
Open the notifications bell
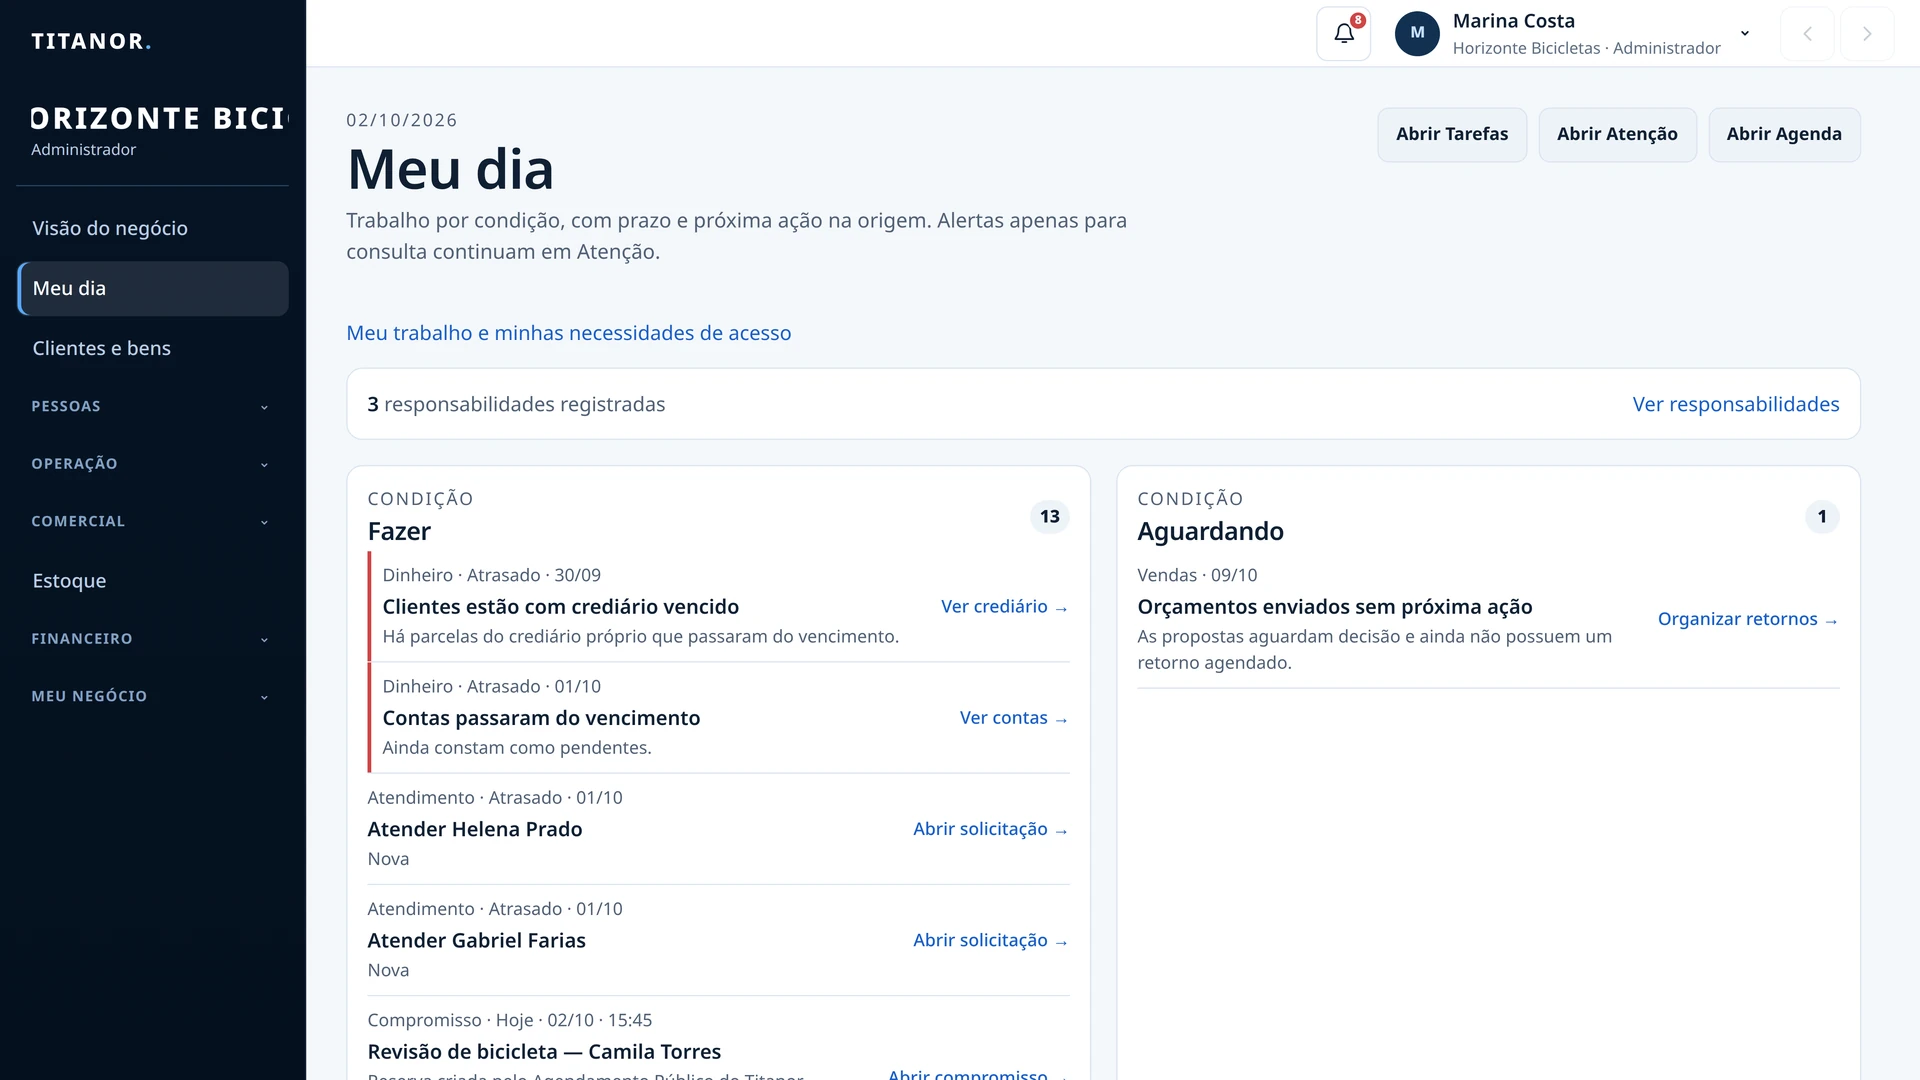tap(1343, 34)
